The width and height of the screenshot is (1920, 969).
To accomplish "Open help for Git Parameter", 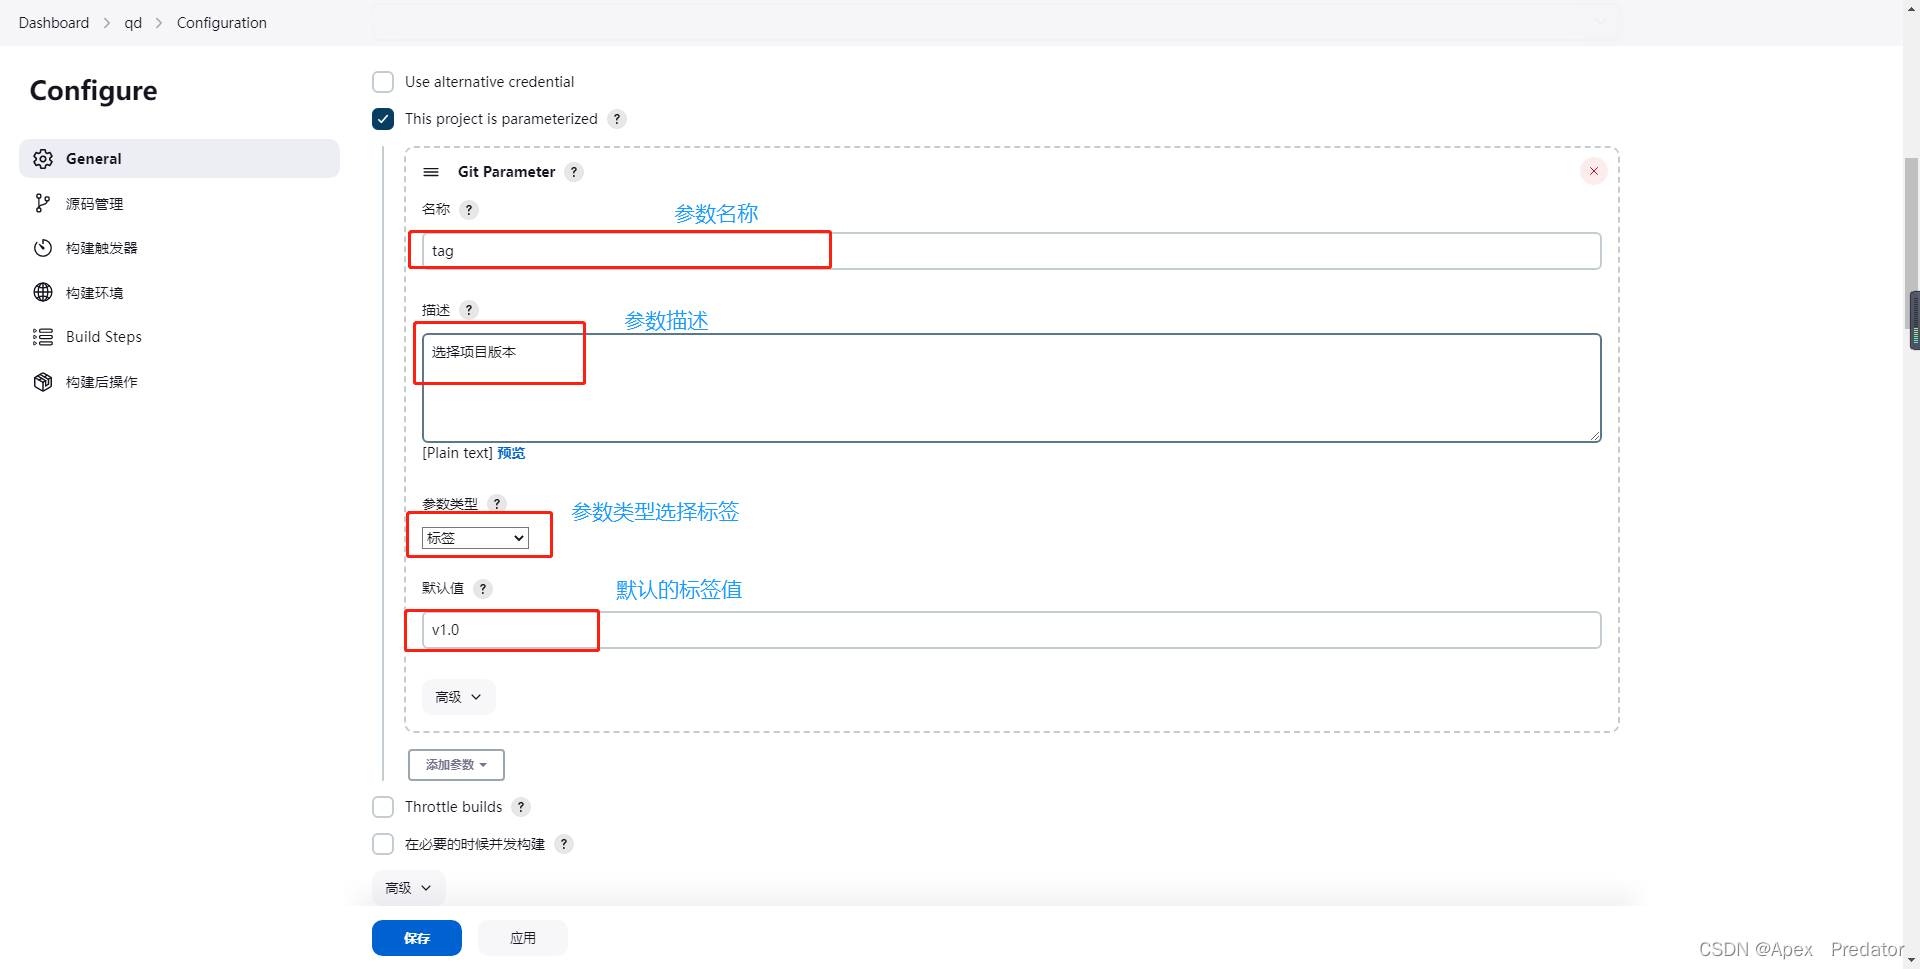I will [x=574, y=172].
